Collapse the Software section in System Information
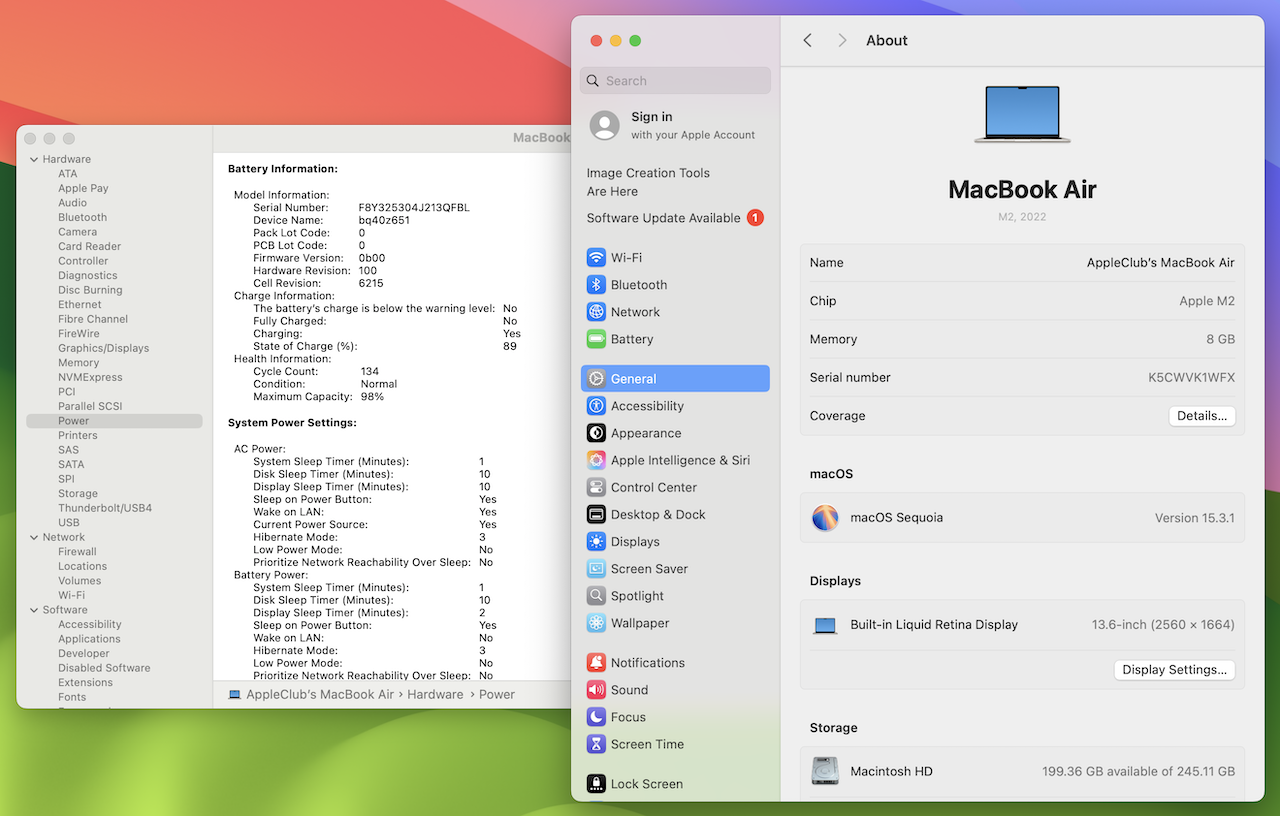This screenshot has width=1280, height=816. coord(34,610)
